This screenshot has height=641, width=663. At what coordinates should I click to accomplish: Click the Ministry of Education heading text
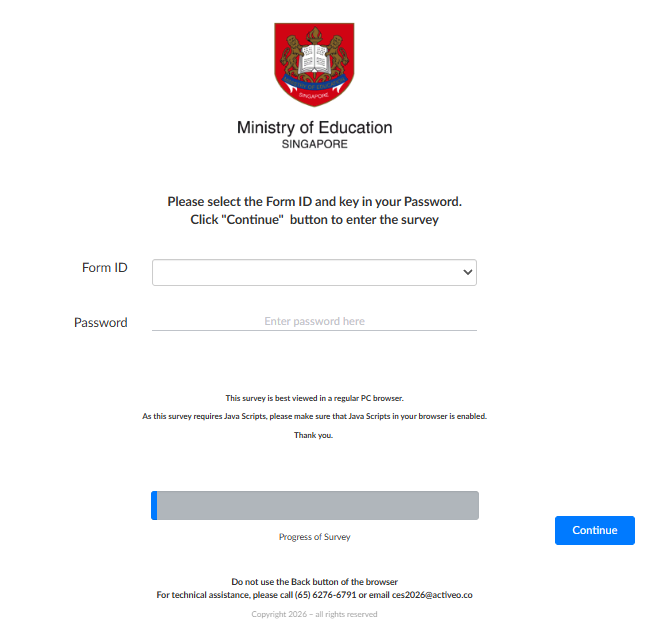[x=314, y=127]
